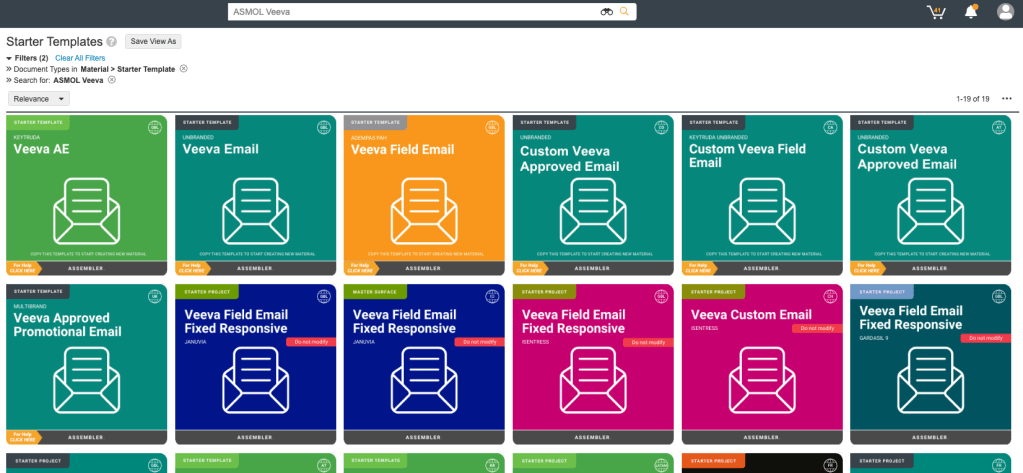Click the UK globe icon on Veeva Approved Promotional Email
The image size is (1023, 473).
(154, 296)
